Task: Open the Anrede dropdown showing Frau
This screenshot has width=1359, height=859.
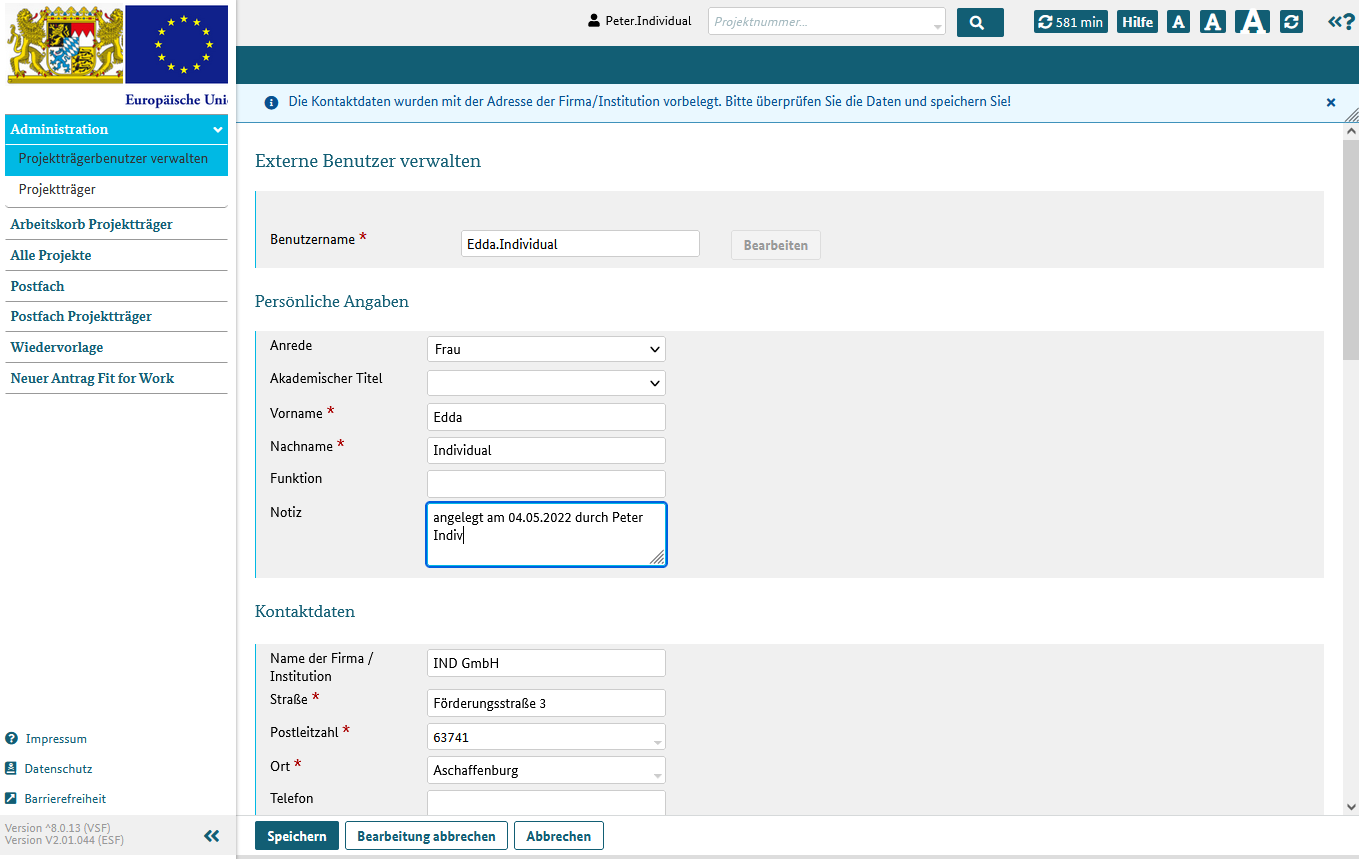Action: tap(546, 349)
